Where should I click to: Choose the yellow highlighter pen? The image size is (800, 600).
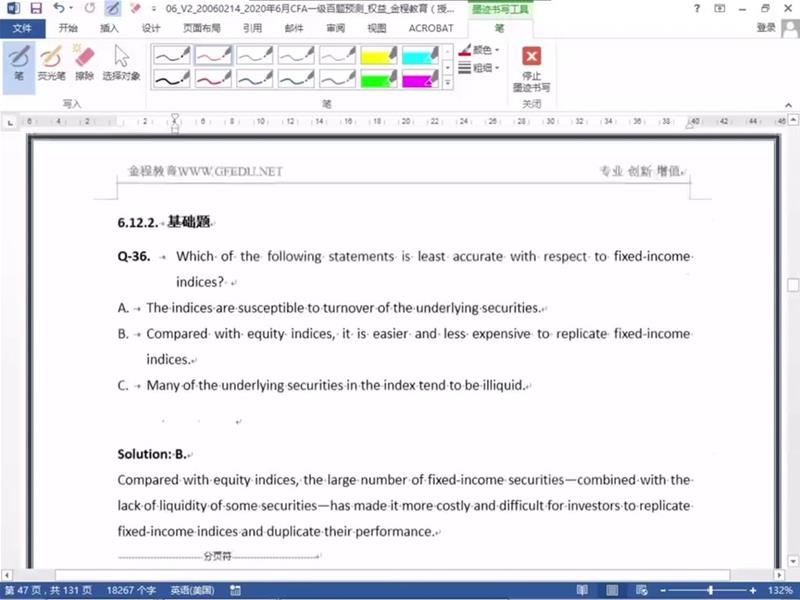point(379,55)
